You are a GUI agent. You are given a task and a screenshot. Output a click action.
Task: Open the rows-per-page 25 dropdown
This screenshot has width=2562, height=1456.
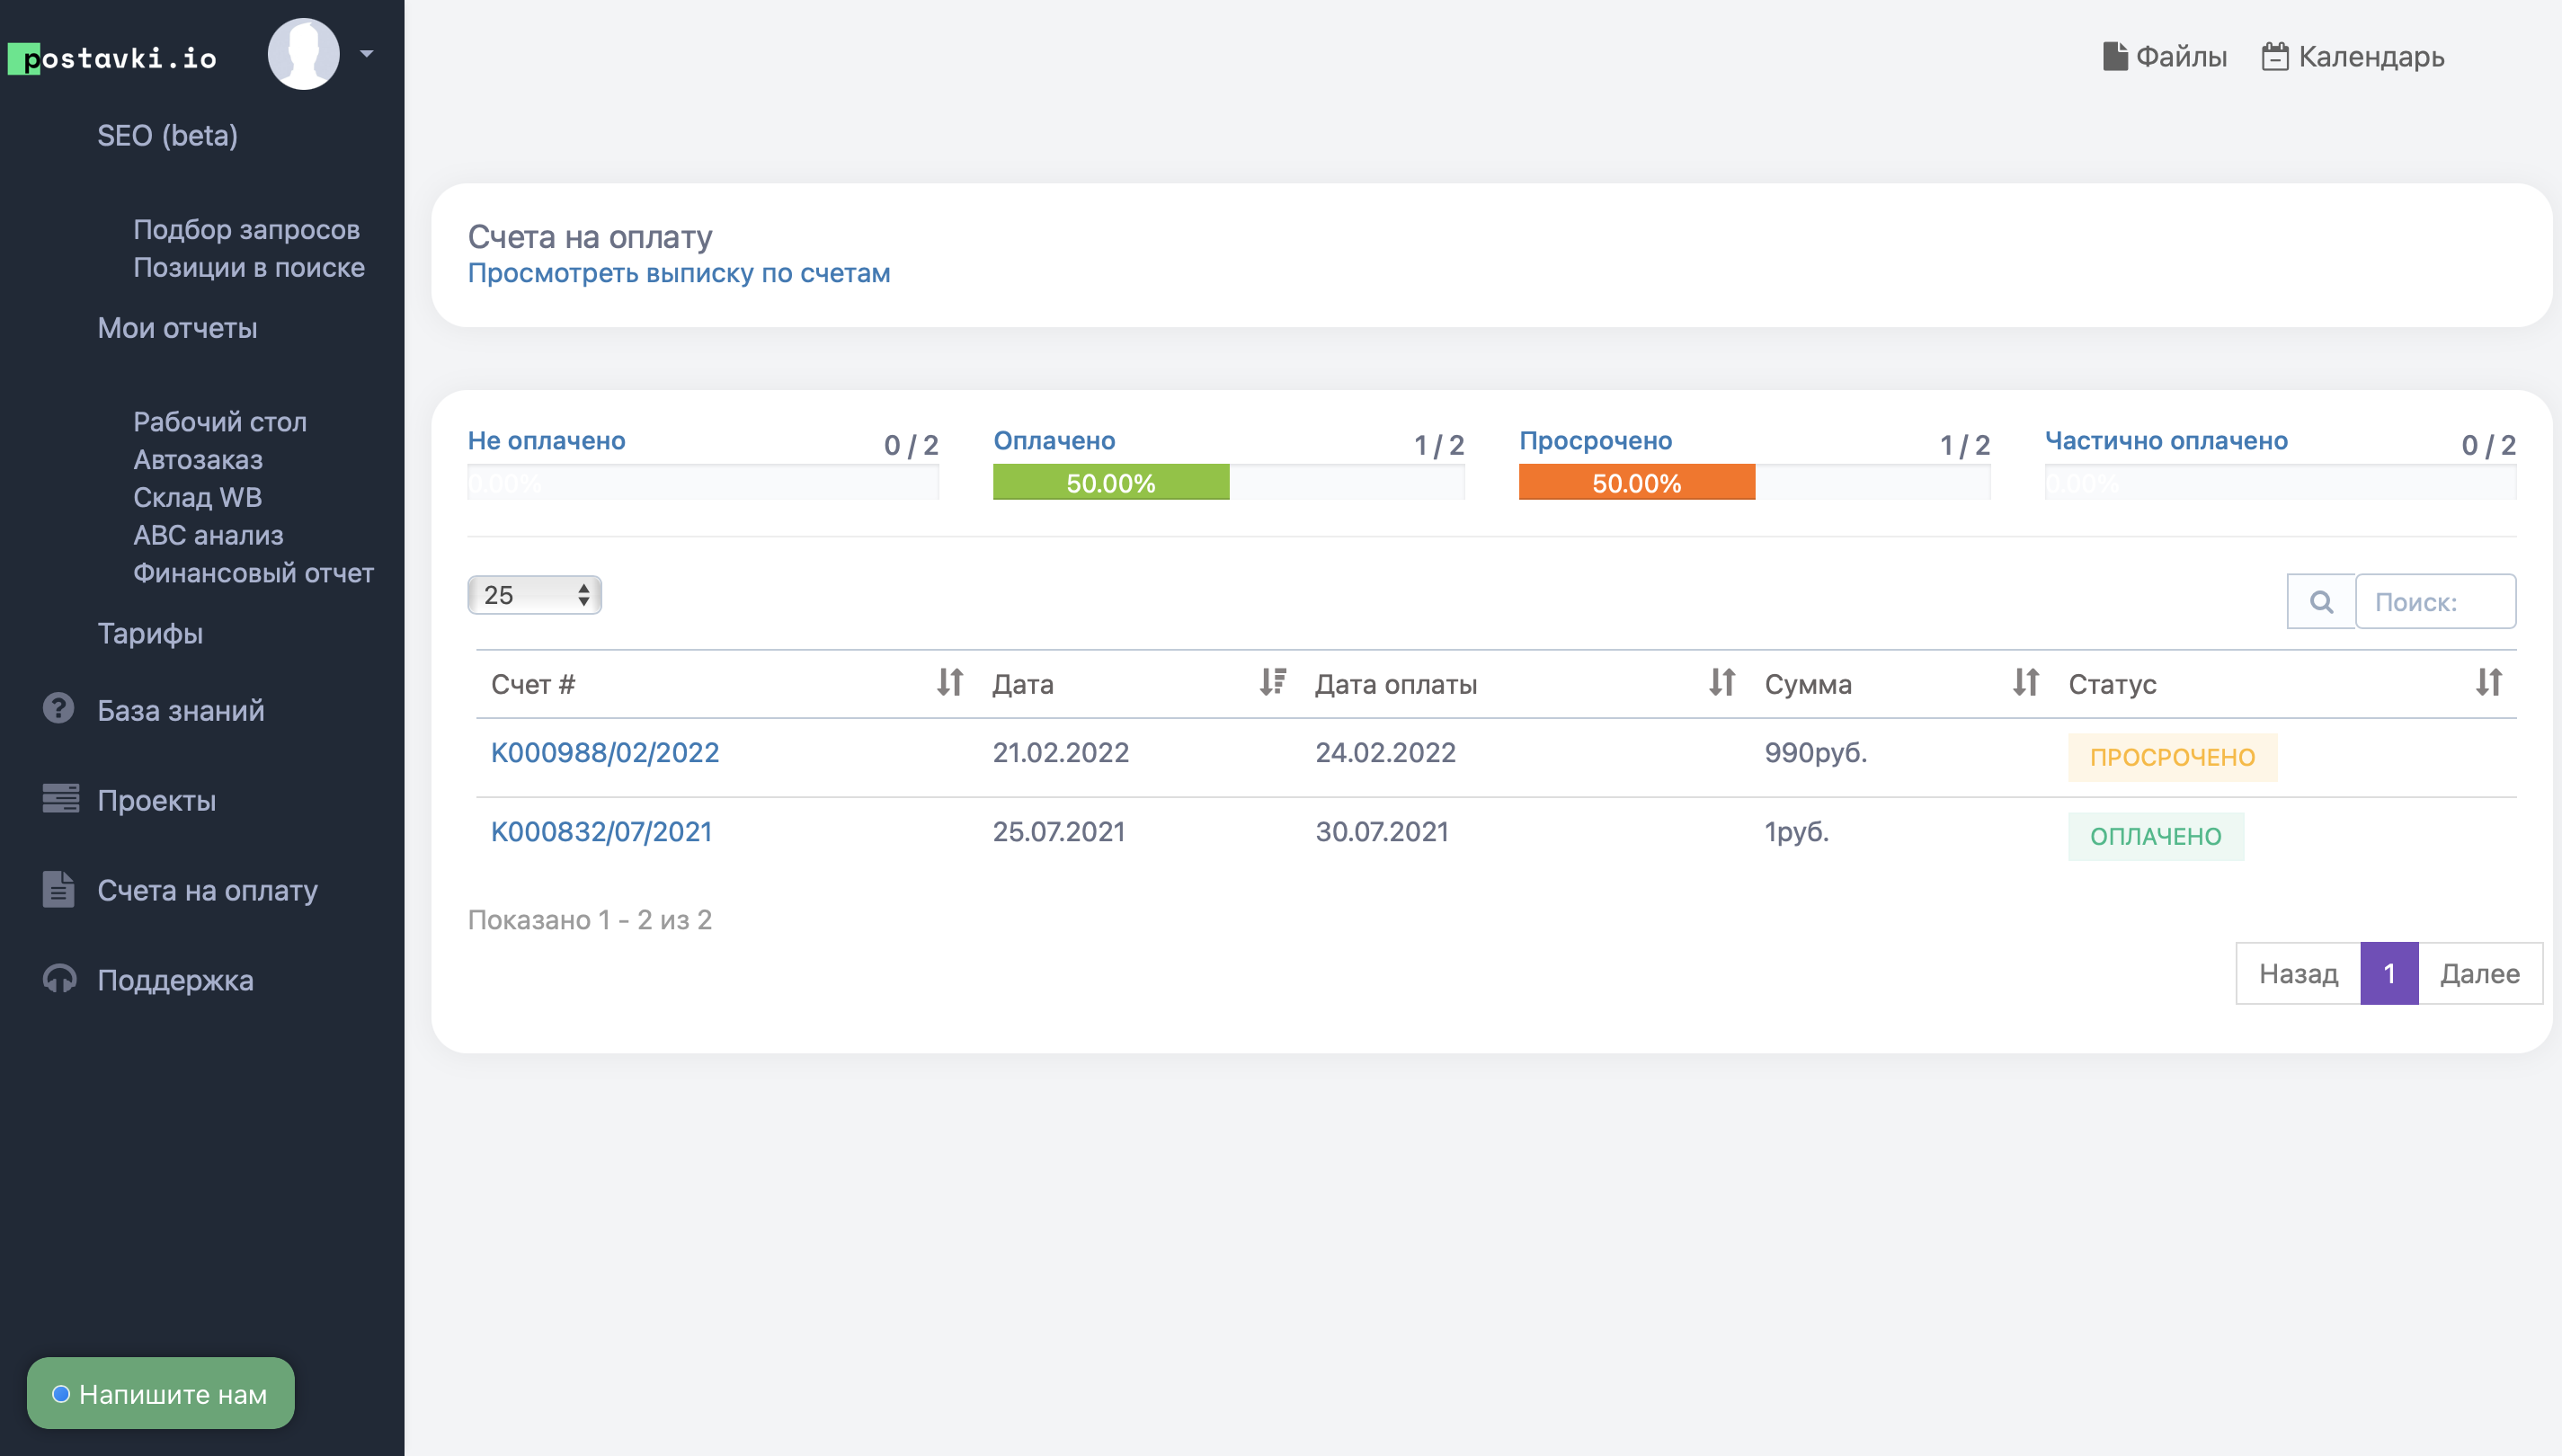pyautogui.click(x=534, y=595)
